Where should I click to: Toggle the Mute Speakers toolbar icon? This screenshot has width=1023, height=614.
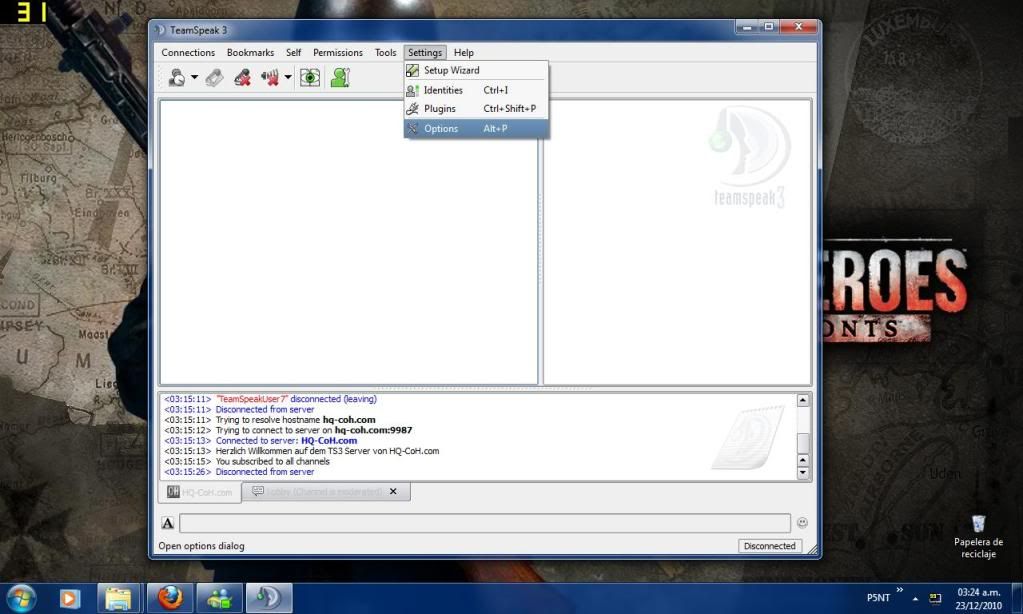coord(270,78)
